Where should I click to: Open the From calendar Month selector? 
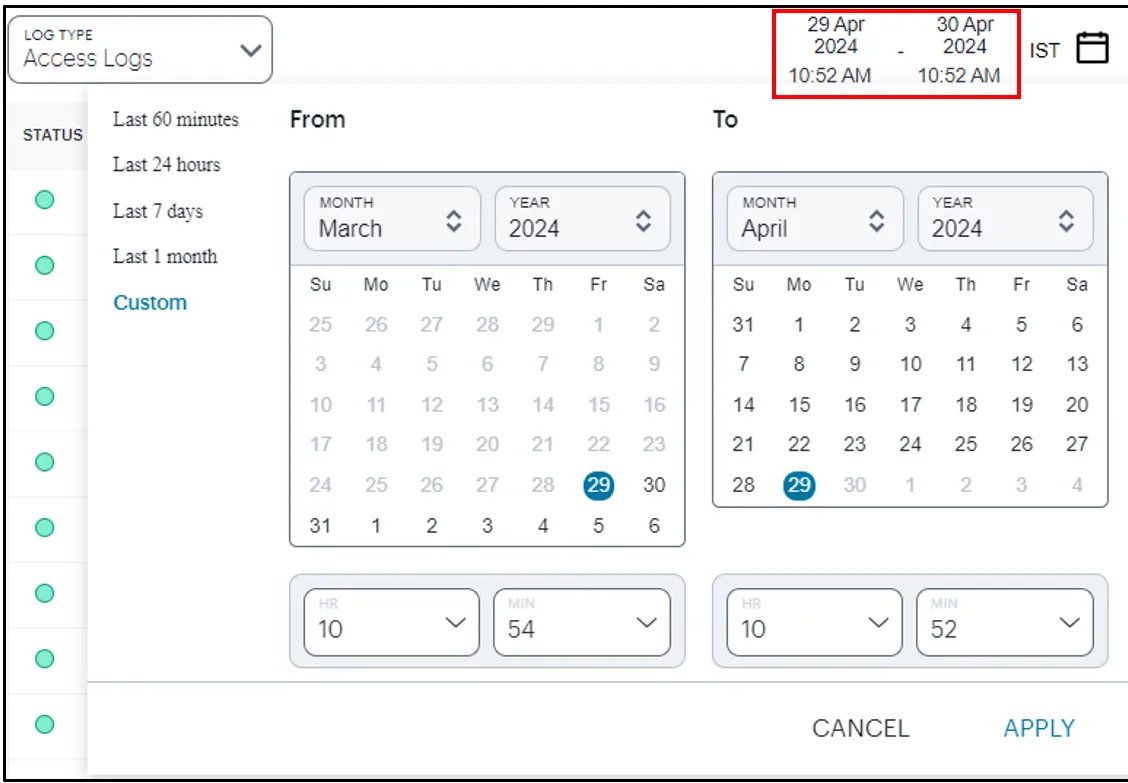point(392,219)
